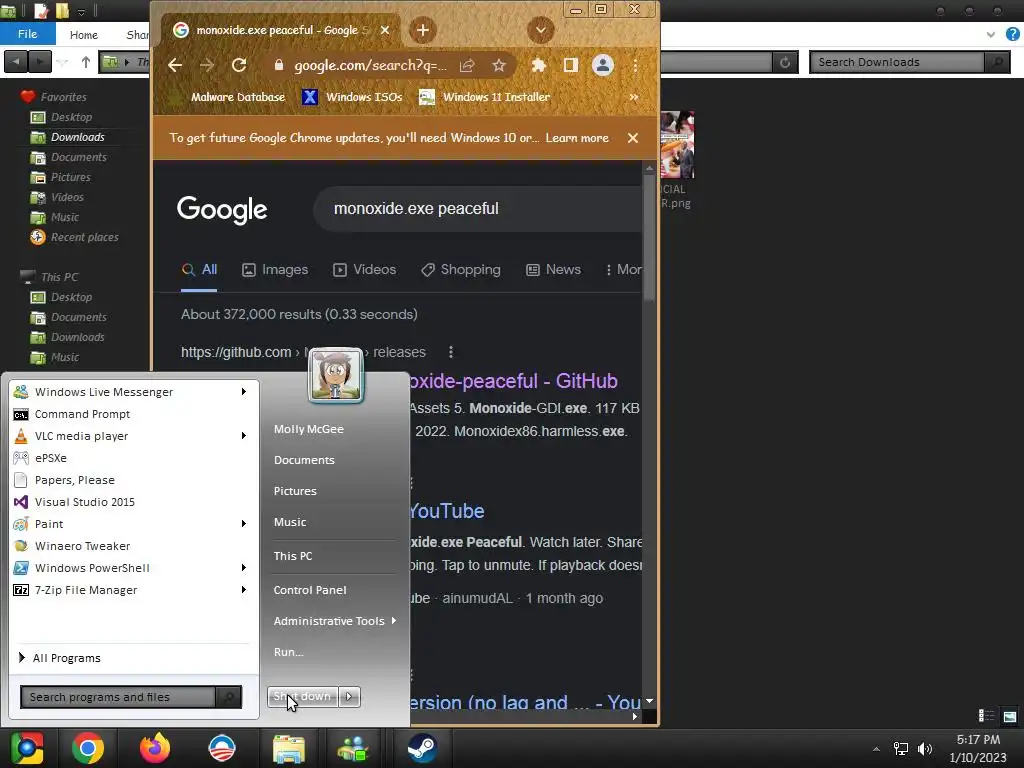The width and height of the screenshot is (1024, 768).
Task: Open options dots beside github.com result
Action: [451, 352]
